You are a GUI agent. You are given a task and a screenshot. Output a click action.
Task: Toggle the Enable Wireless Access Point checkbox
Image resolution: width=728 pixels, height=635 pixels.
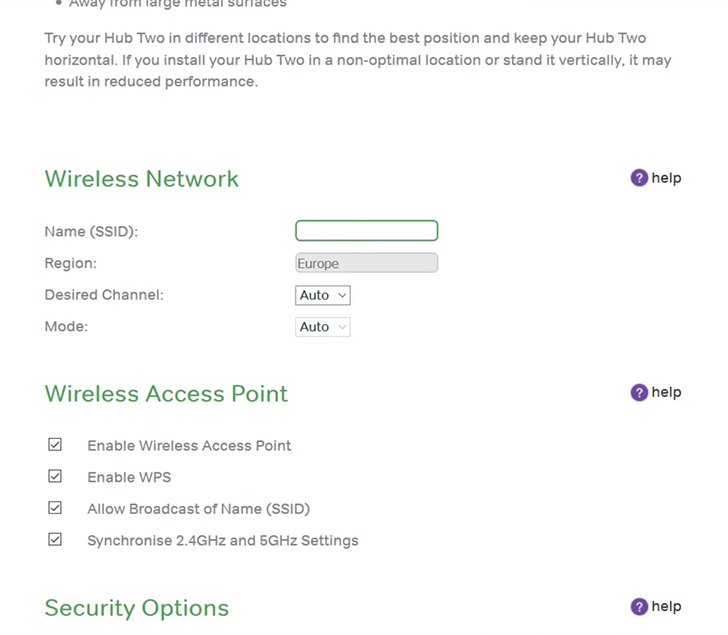[x=55, y=444]
